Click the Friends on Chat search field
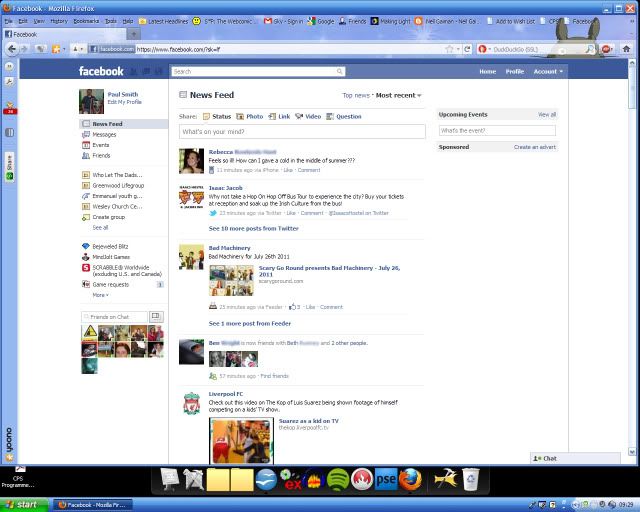 [115, 316]
